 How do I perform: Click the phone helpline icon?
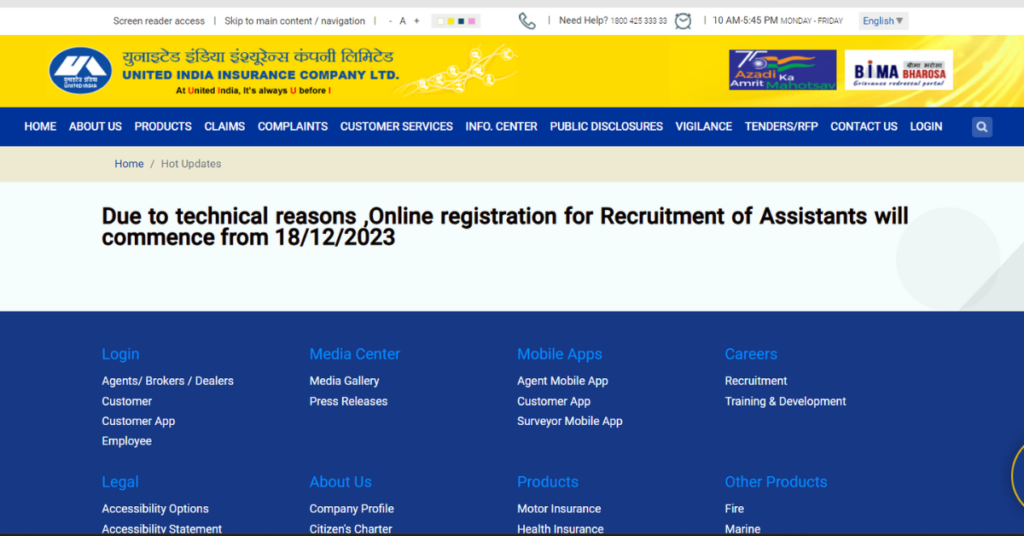pyautogui.click(x=527, y=21)
